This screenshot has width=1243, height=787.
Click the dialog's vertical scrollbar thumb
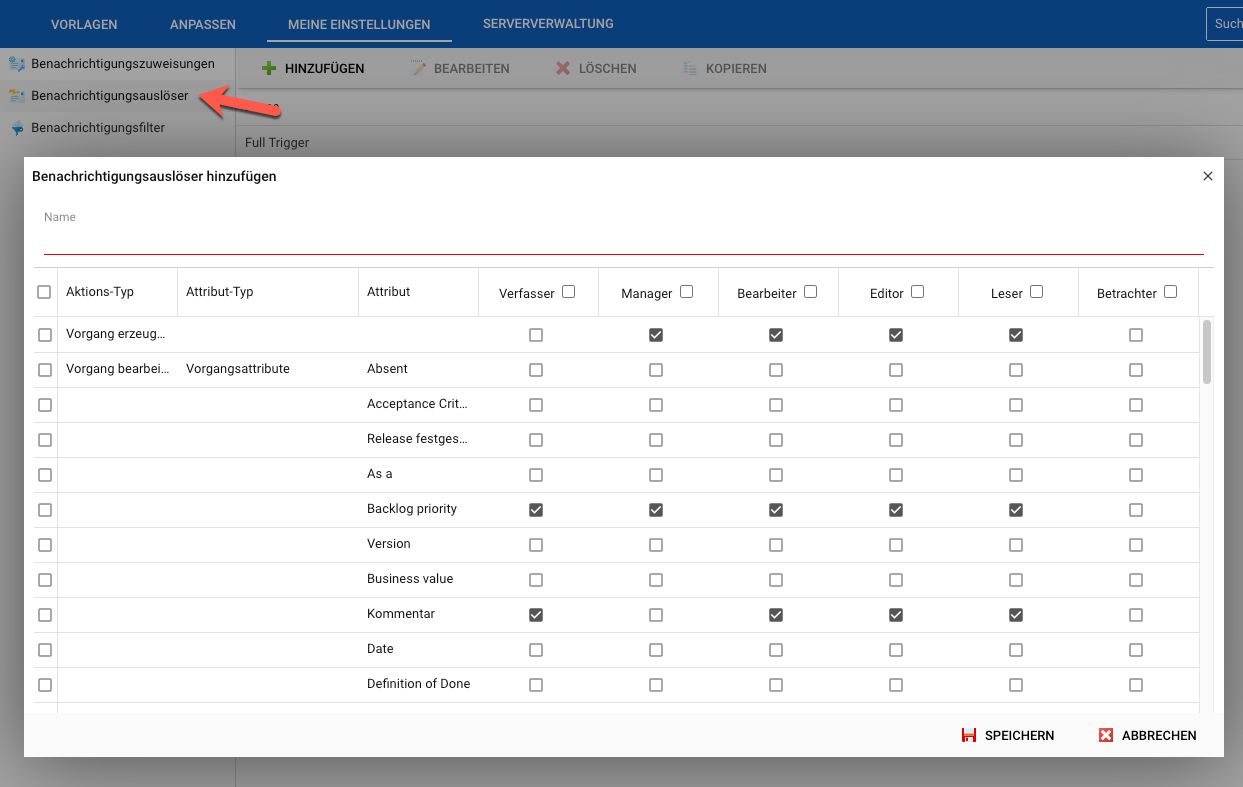tap(1207, 352)
